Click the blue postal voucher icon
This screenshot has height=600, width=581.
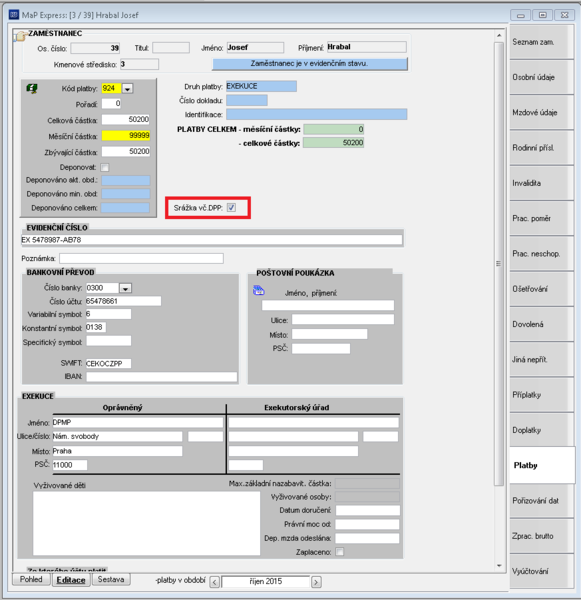pos(259,290)
